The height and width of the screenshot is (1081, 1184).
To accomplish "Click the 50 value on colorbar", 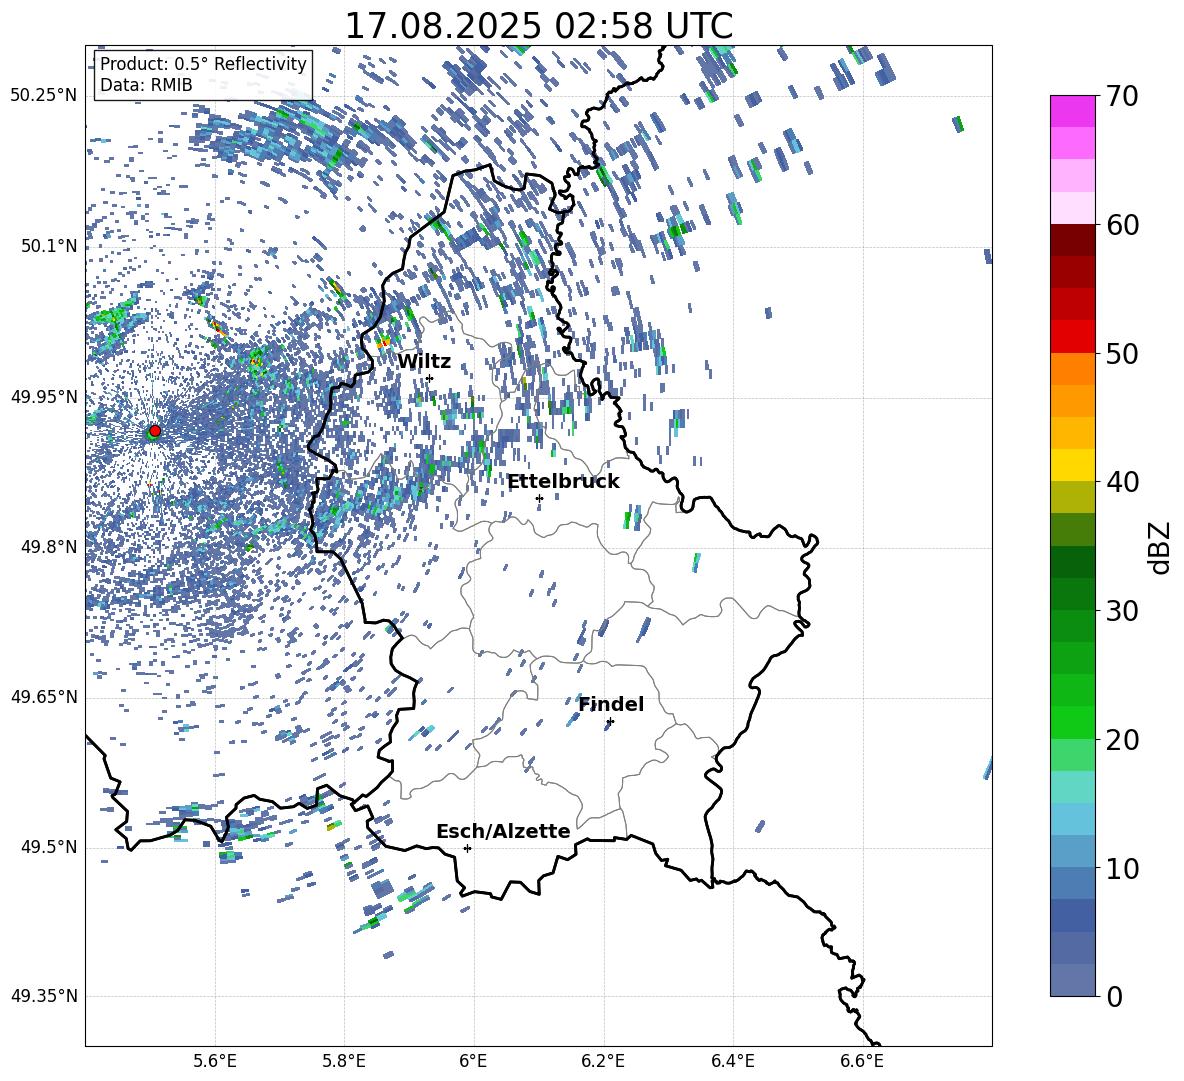I will (1122, 354).
